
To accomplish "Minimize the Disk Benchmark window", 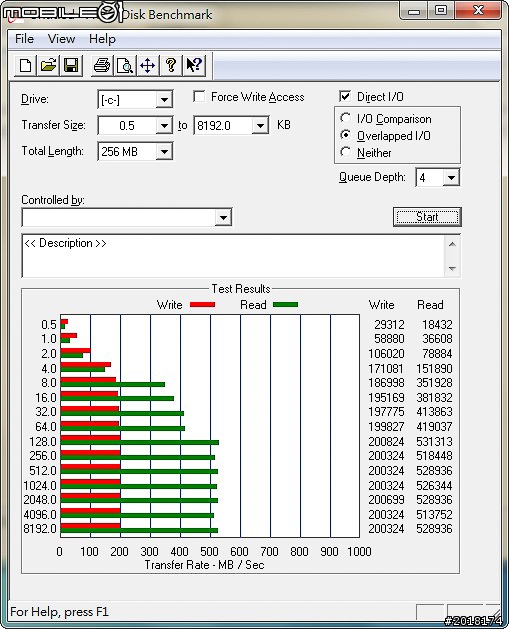I will tap(413, 10).
